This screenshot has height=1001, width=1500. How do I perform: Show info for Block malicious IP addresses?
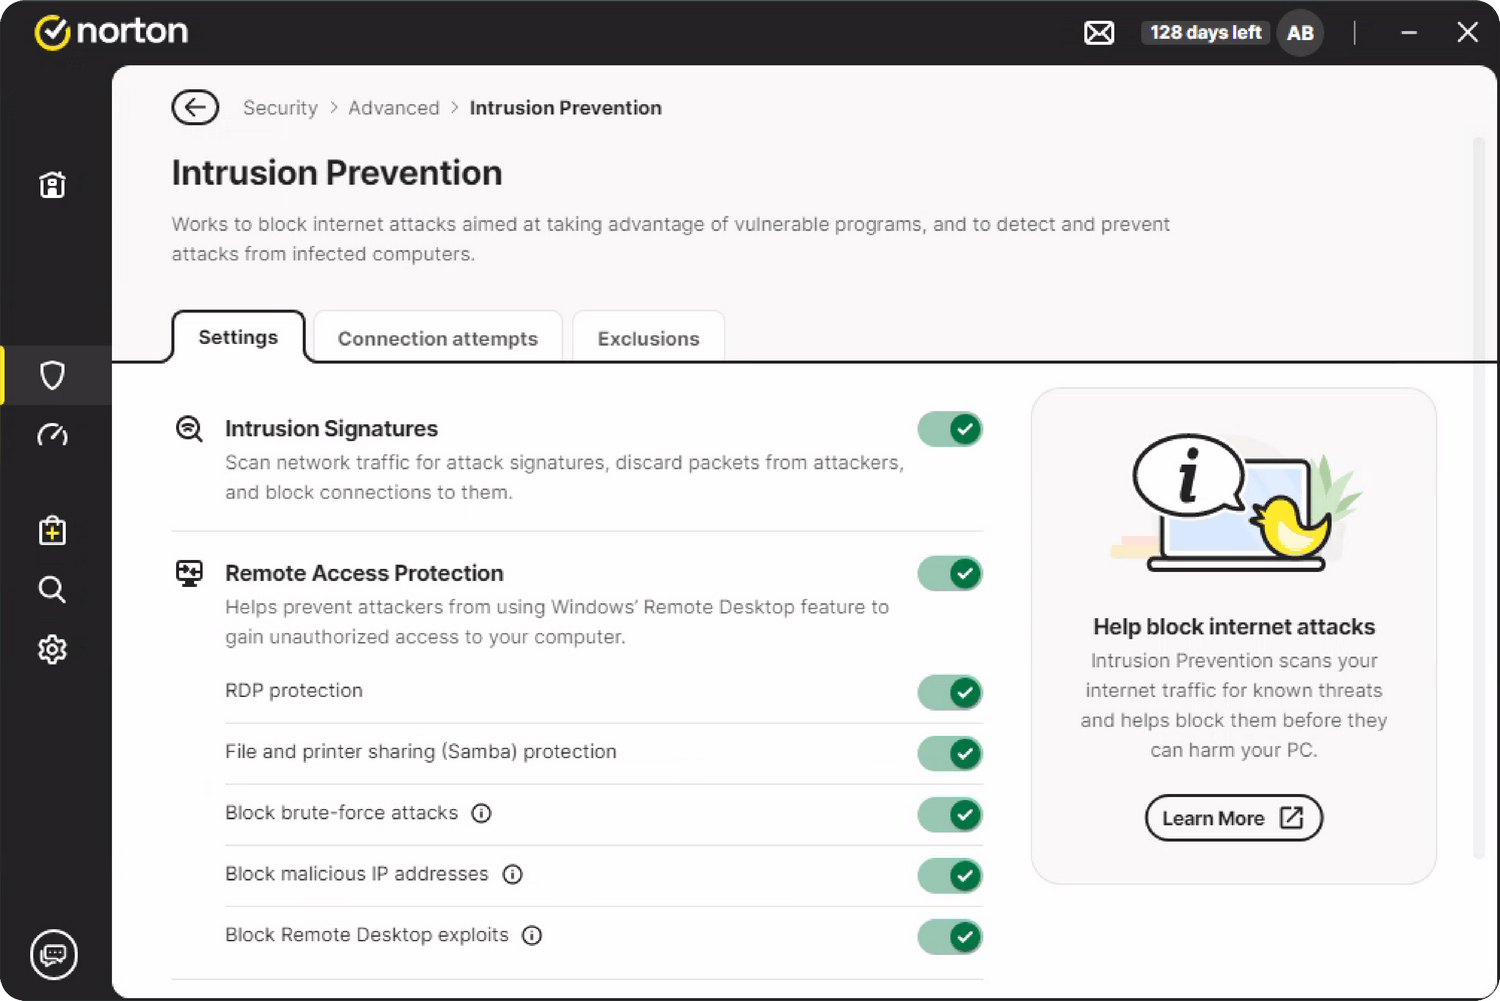pos(512,874)
